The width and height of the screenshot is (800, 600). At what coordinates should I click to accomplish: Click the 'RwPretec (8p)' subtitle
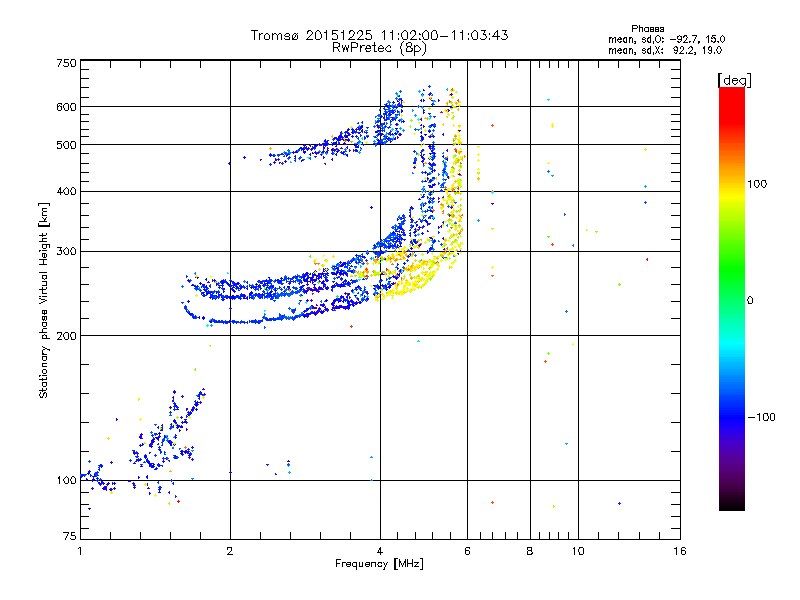(379, 48)
